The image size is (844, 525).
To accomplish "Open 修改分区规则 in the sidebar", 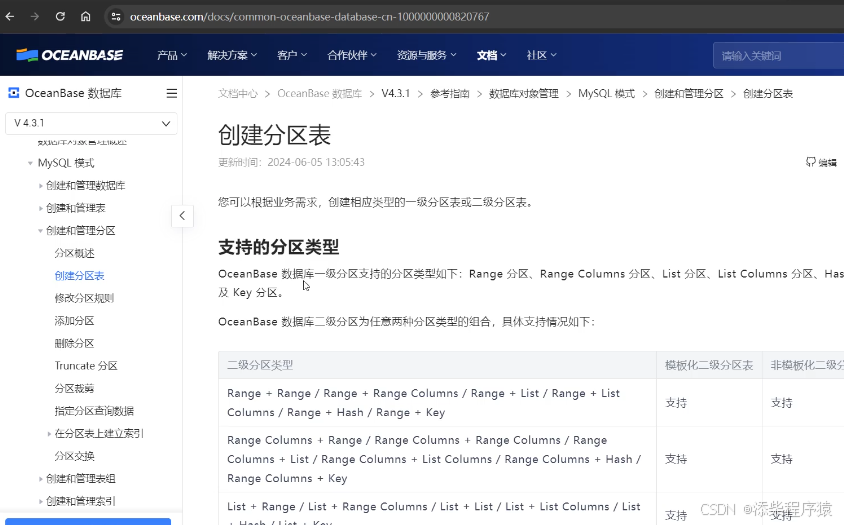I will pyautogui.click(x=84, y=298).
